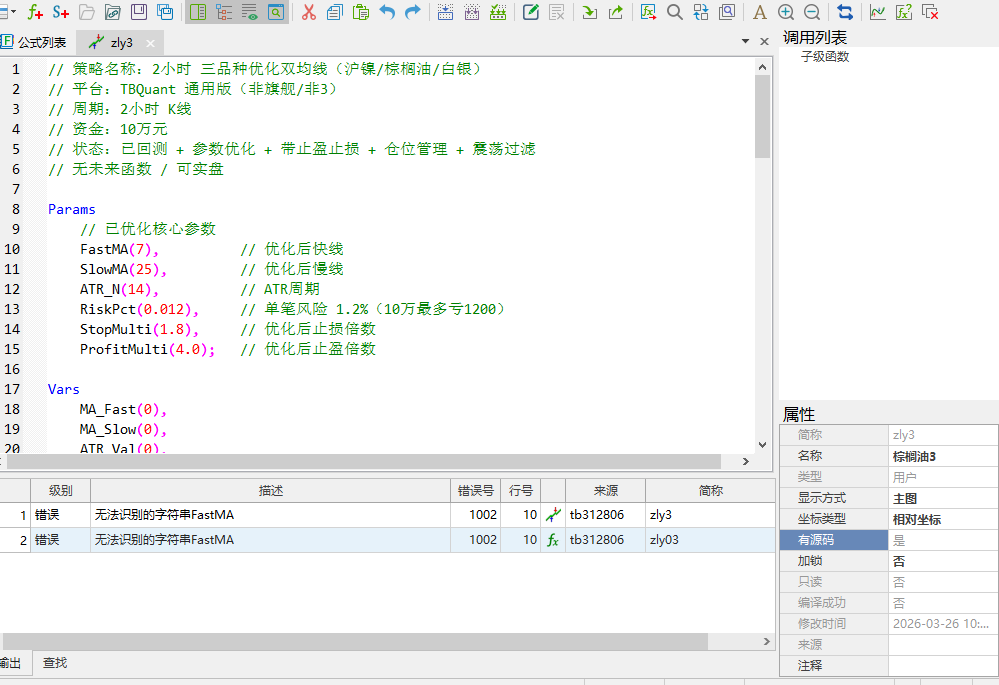The height and width of the screenshot is (685, 999).
Task: Click the undo arrow icon
Action: pyautogui.click(x=387, y=12)
